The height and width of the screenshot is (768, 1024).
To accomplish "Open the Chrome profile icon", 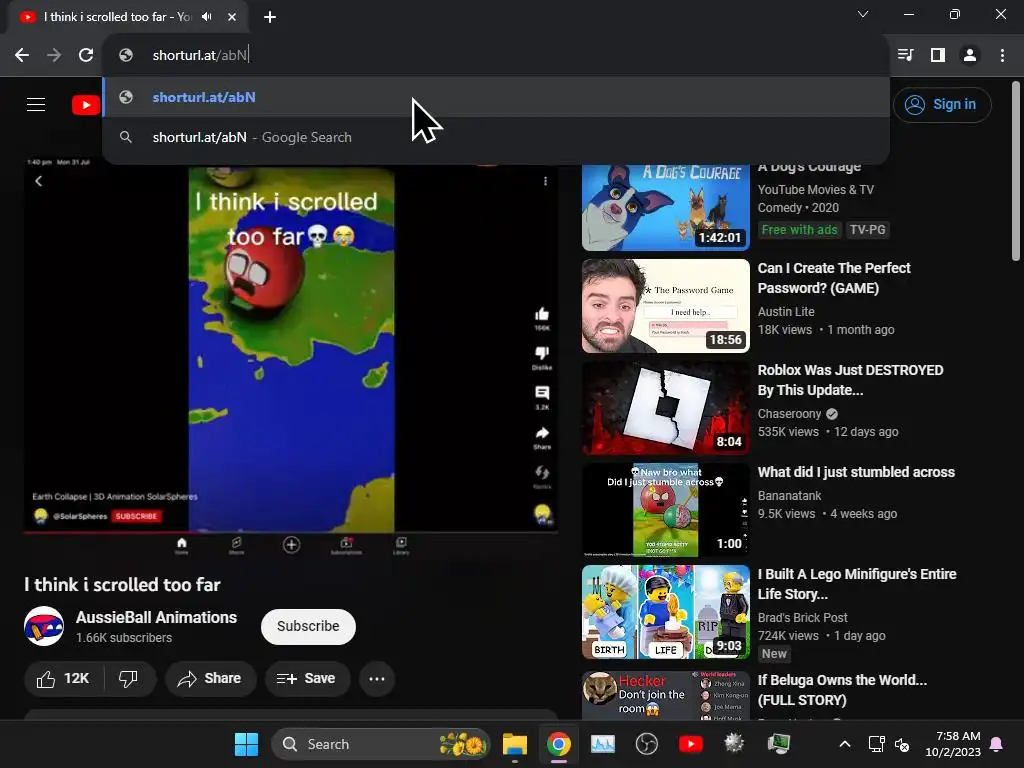I will [970, 56].
